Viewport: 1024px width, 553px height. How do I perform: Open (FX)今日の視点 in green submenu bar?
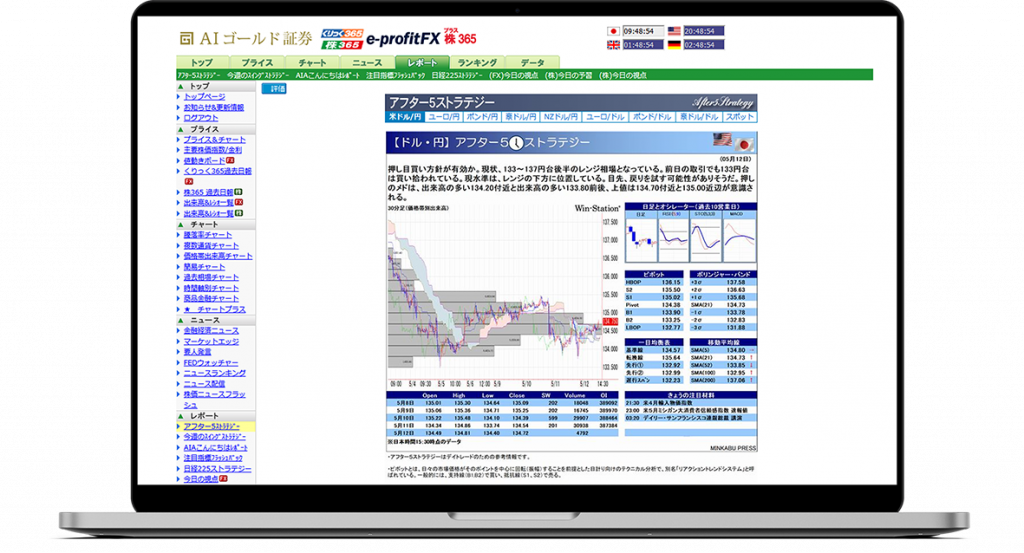513,75
